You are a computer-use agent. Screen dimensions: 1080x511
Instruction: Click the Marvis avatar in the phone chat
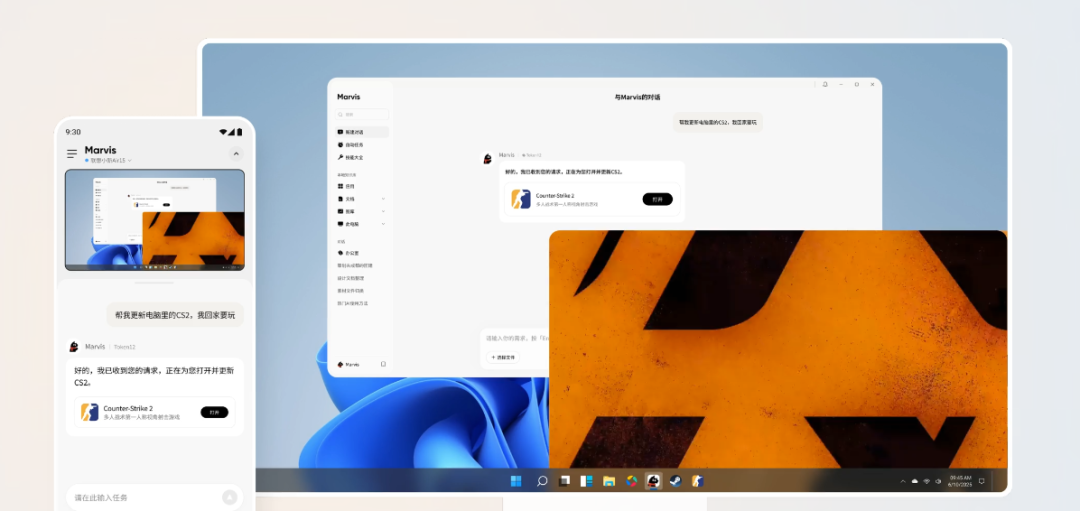pyautogui.click(x=74, y=346)
